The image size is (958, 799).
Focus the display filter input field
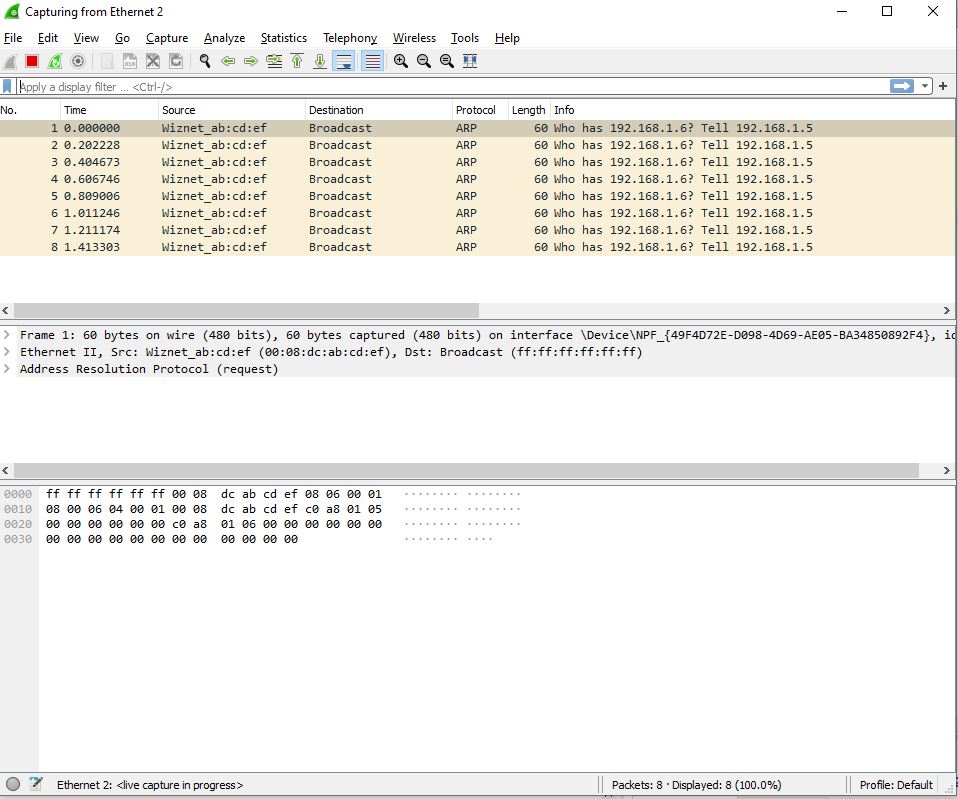[x=452, y=87]
